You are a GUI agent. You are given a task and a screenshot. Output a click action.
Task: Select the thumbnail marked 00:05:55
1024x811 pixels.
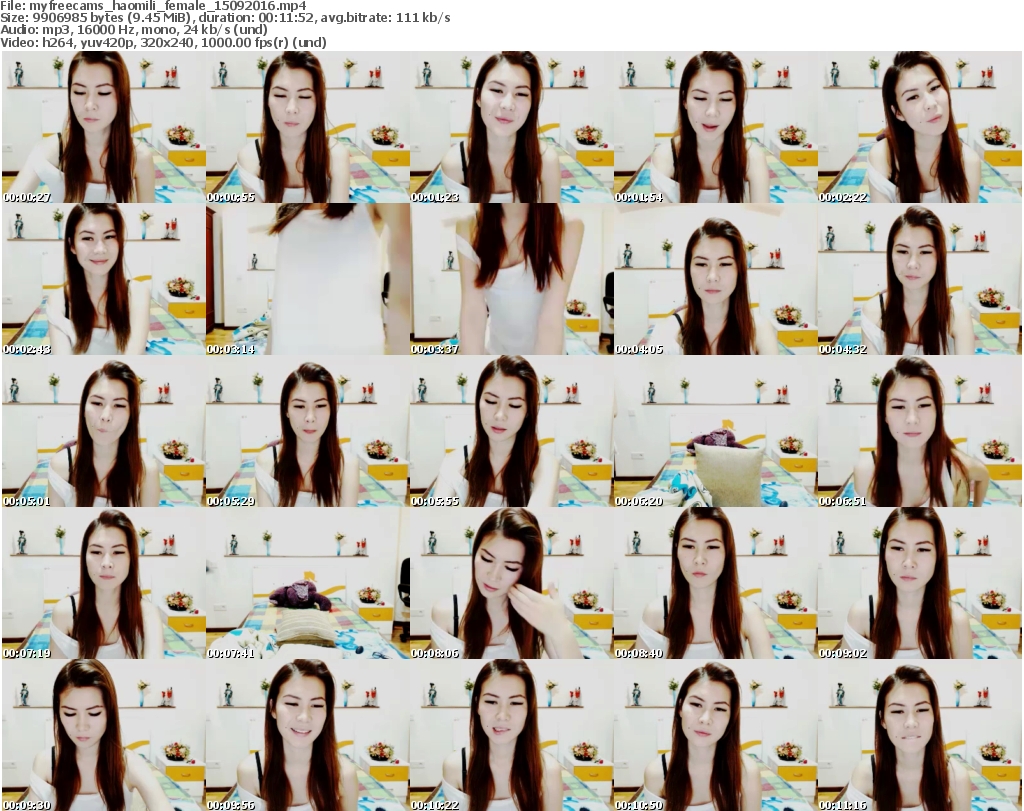point(511,431)
